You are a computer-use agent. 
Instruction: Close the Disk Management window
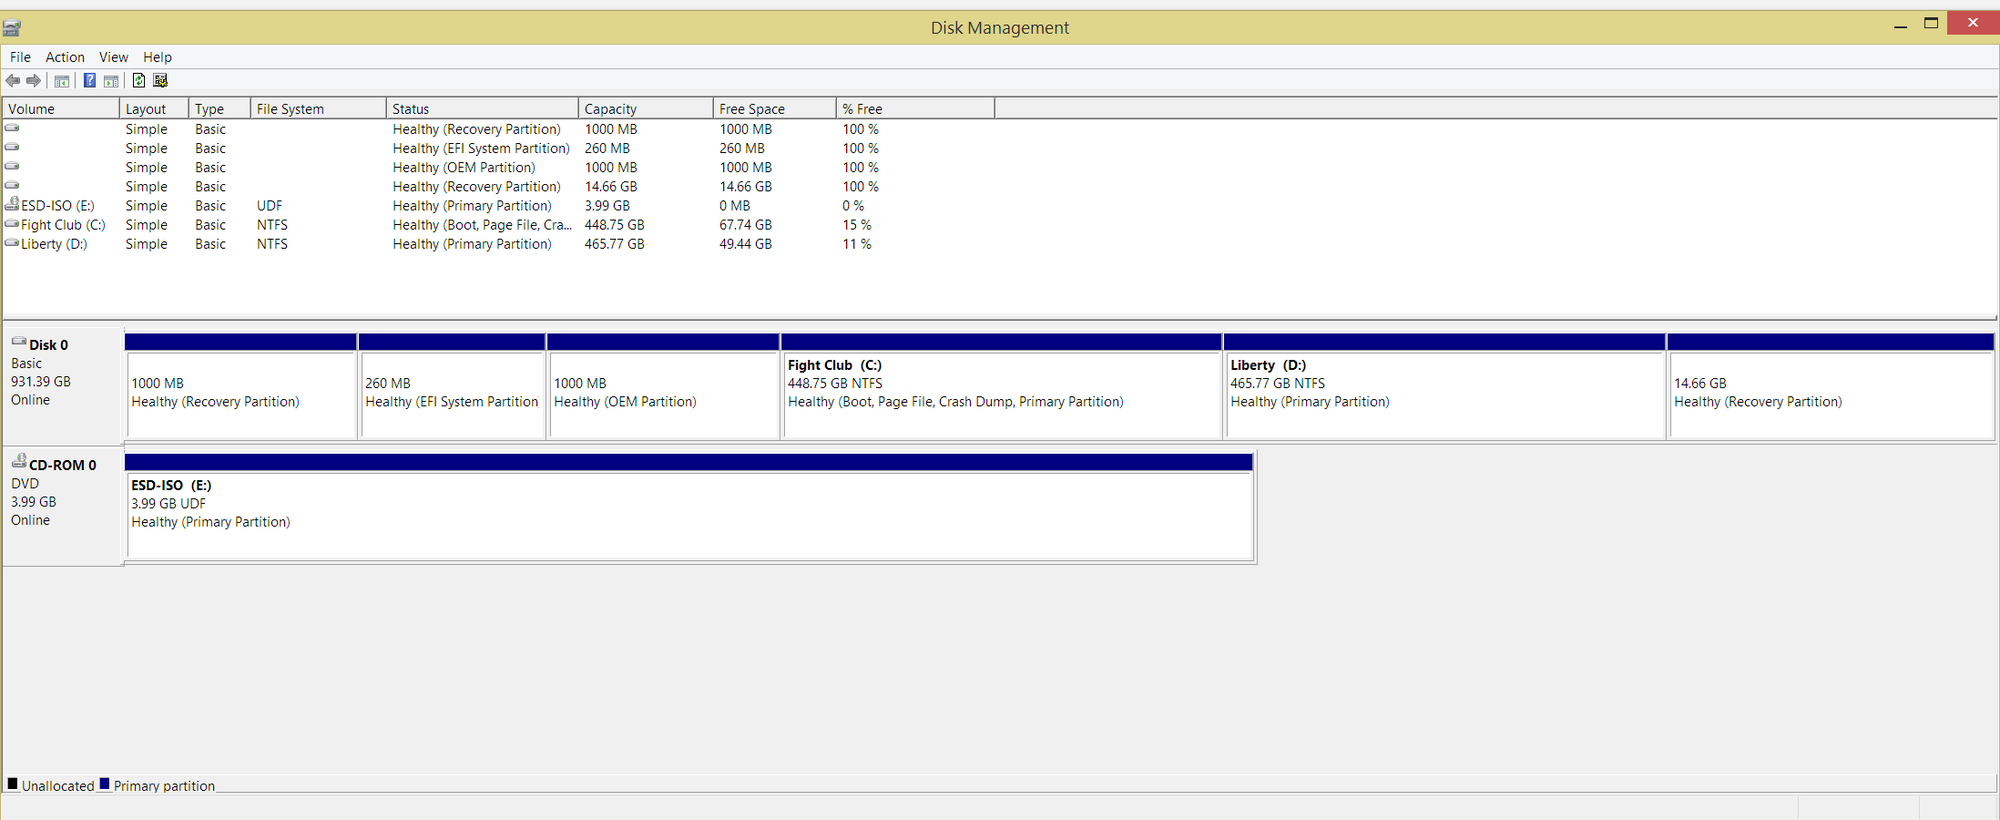1973,22
